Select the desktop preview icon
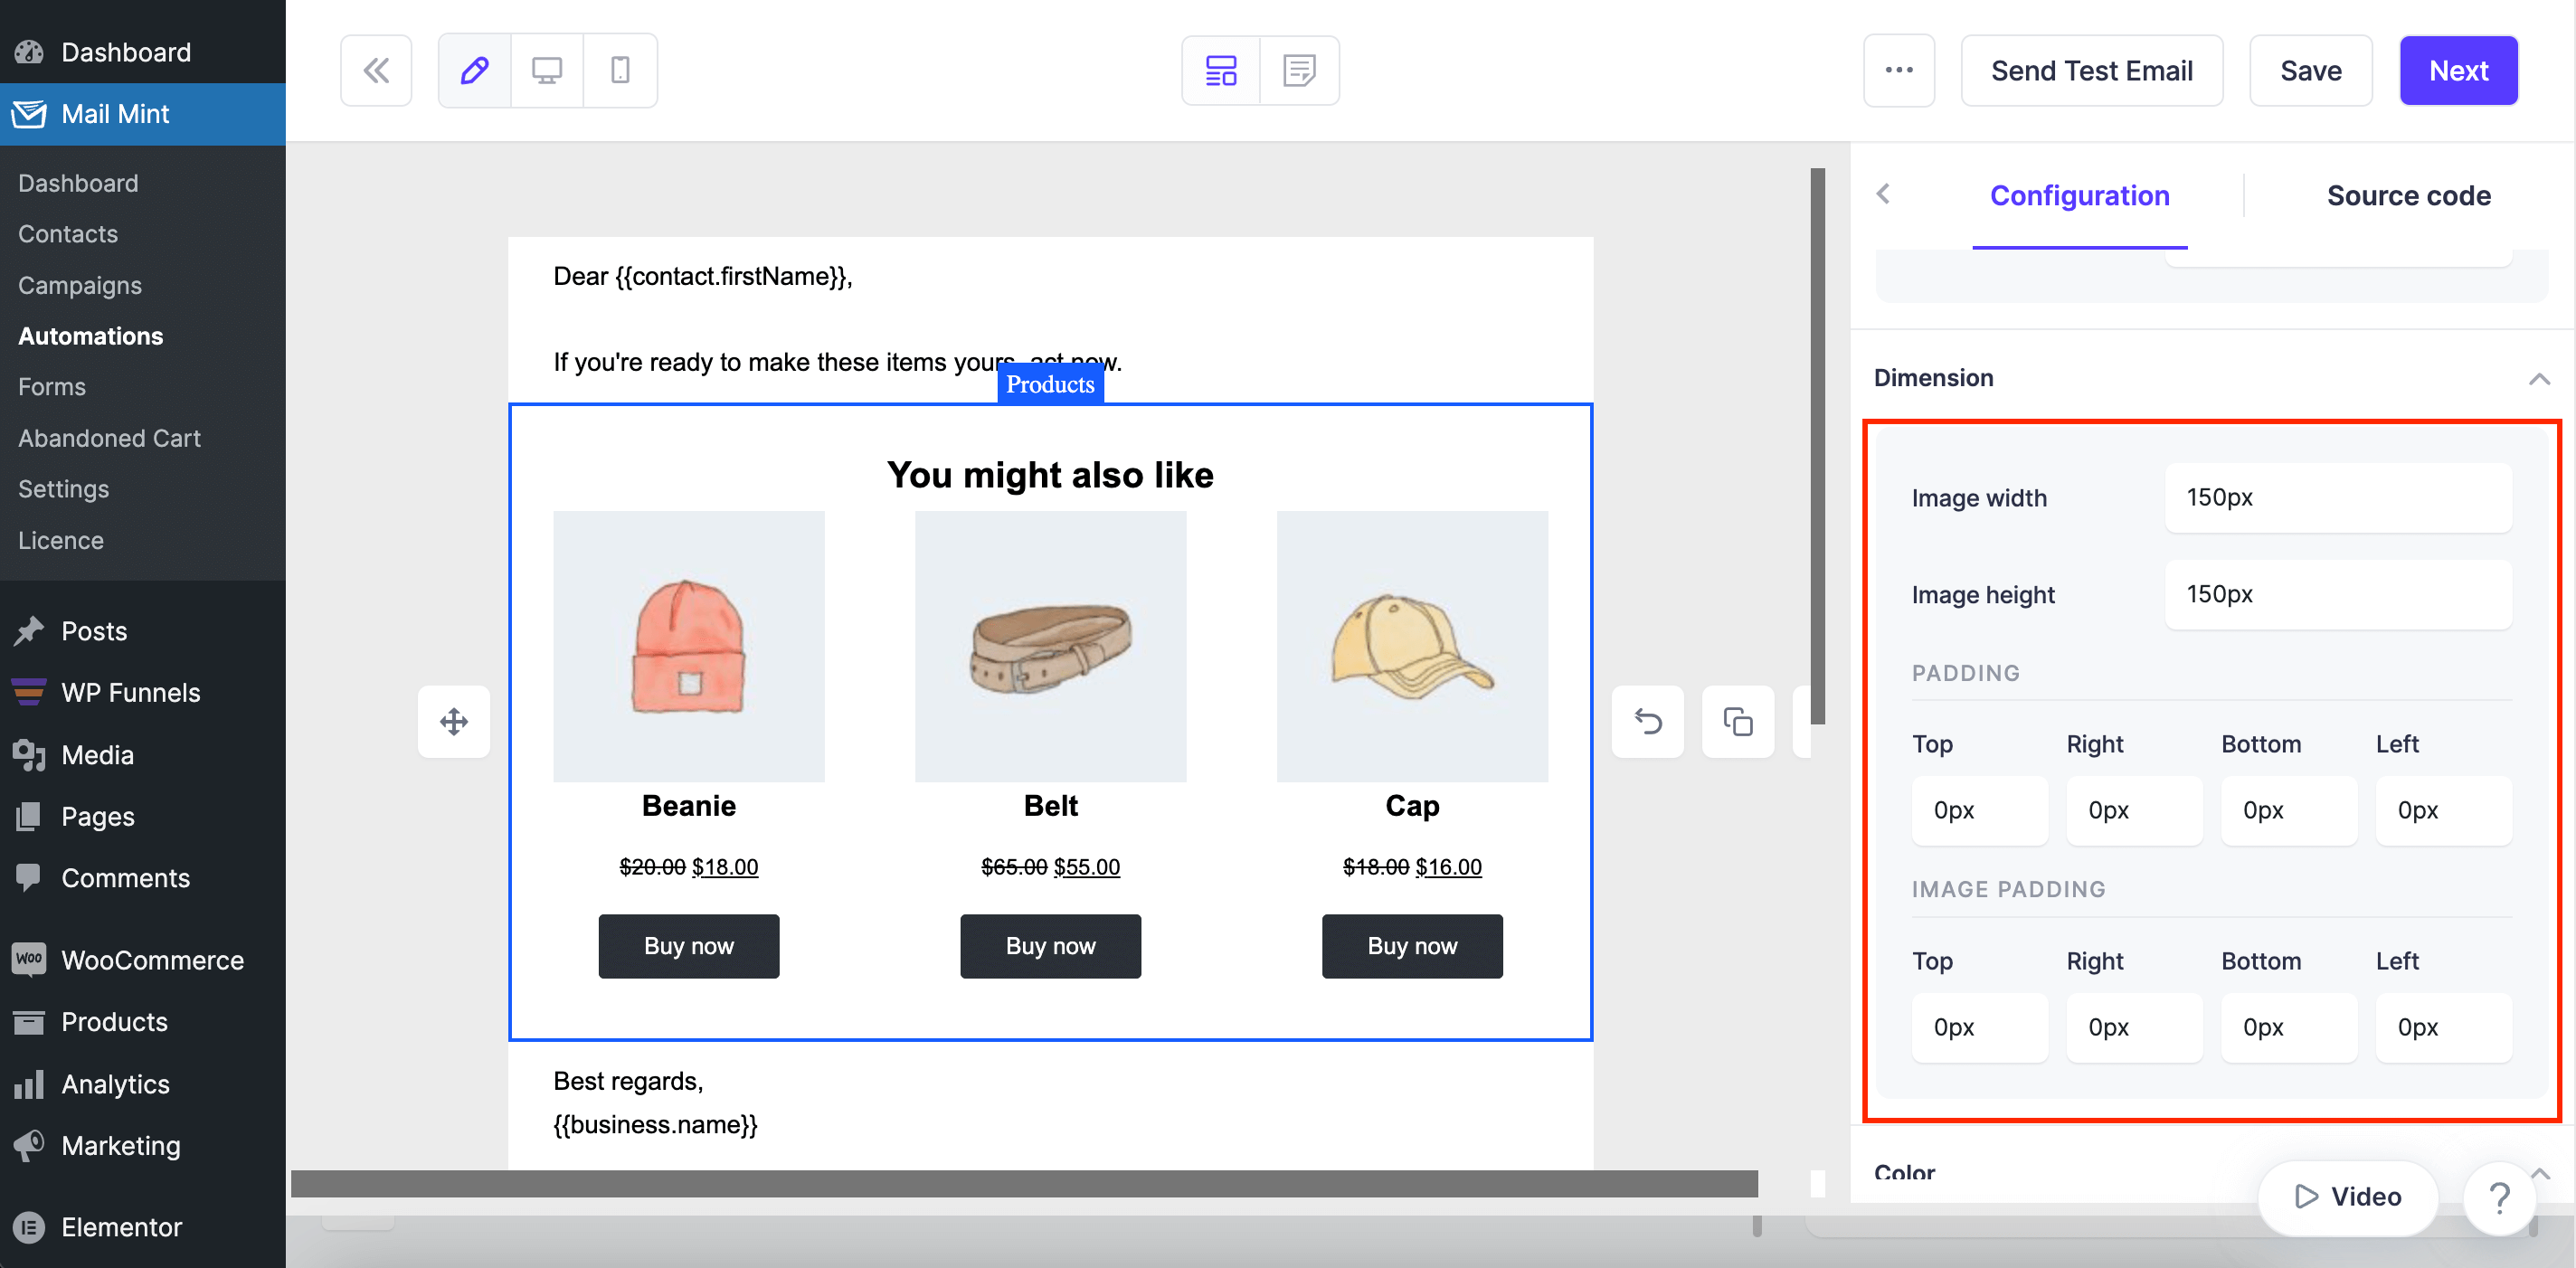Screen dimensions: 2576x1268 [x=547, y=69]
